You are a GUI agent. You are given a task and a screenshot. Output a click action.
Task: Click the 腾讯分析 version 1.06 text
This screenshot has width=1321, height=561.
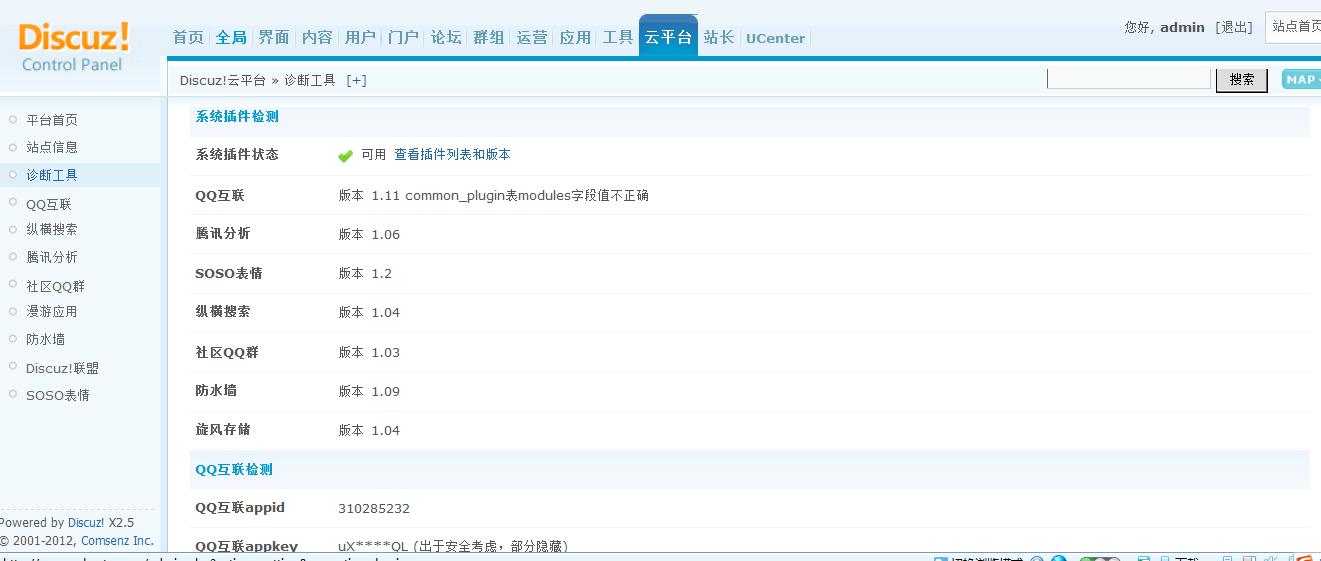(x=369, y=234)
